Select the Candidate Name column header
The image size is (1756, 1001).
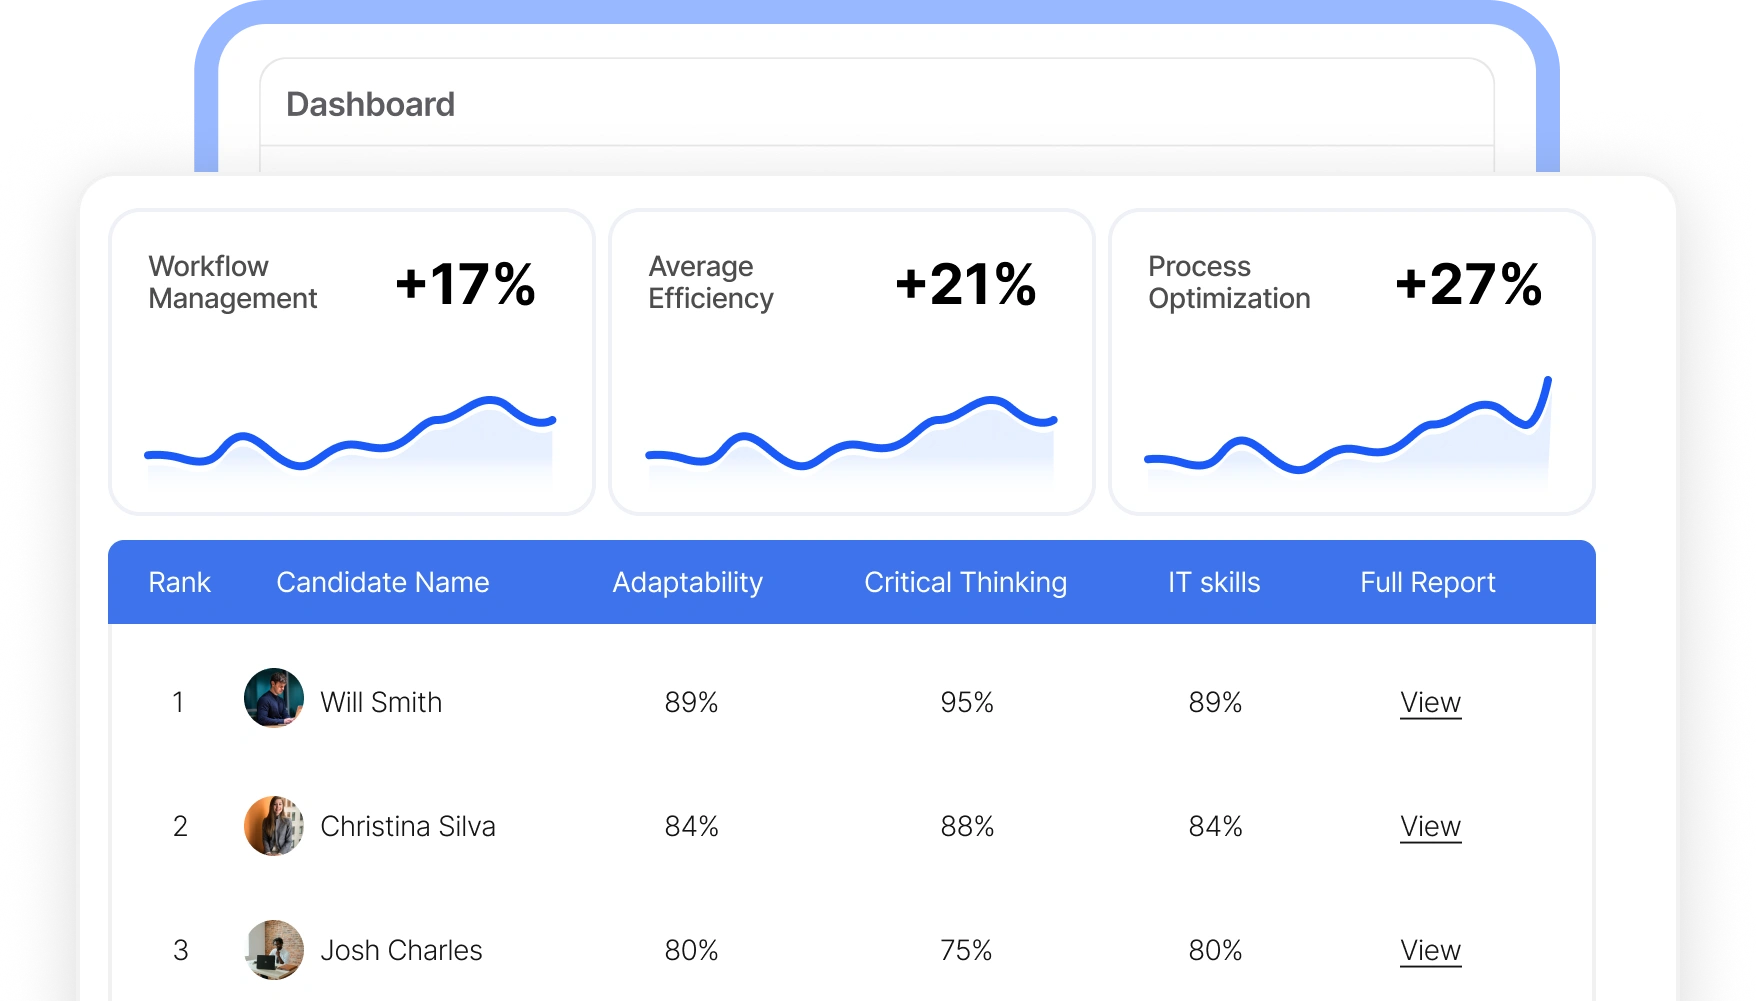click(383, 582)
